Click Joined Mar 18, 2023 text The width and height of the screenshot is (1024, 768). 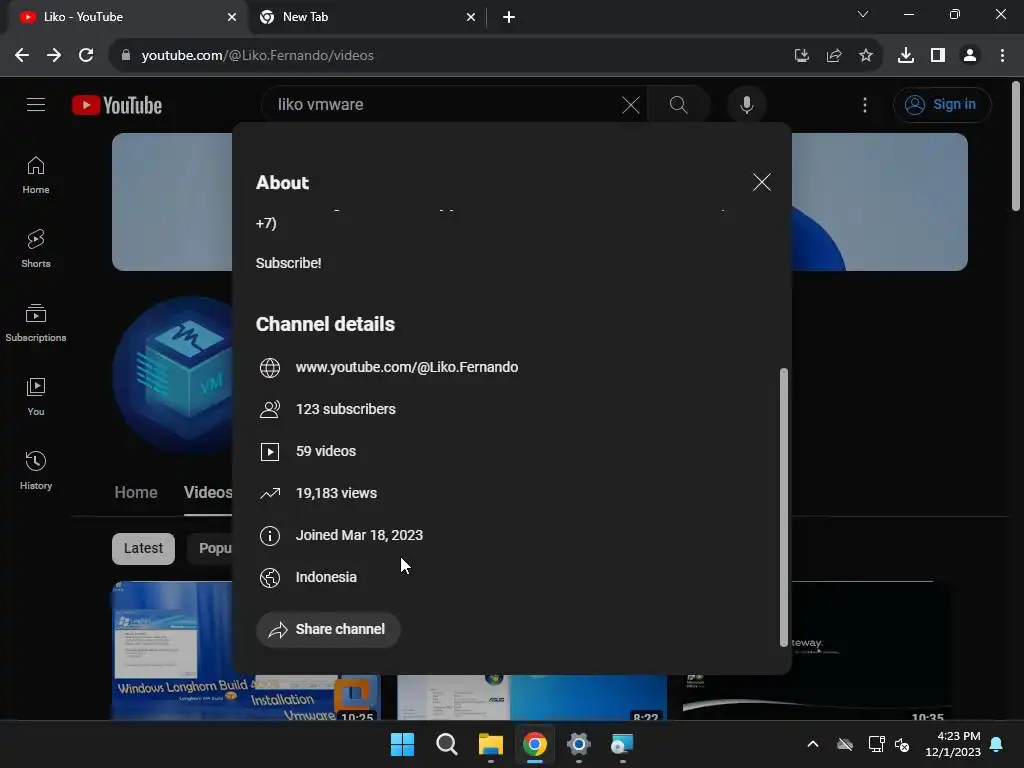tap(359, 536)
